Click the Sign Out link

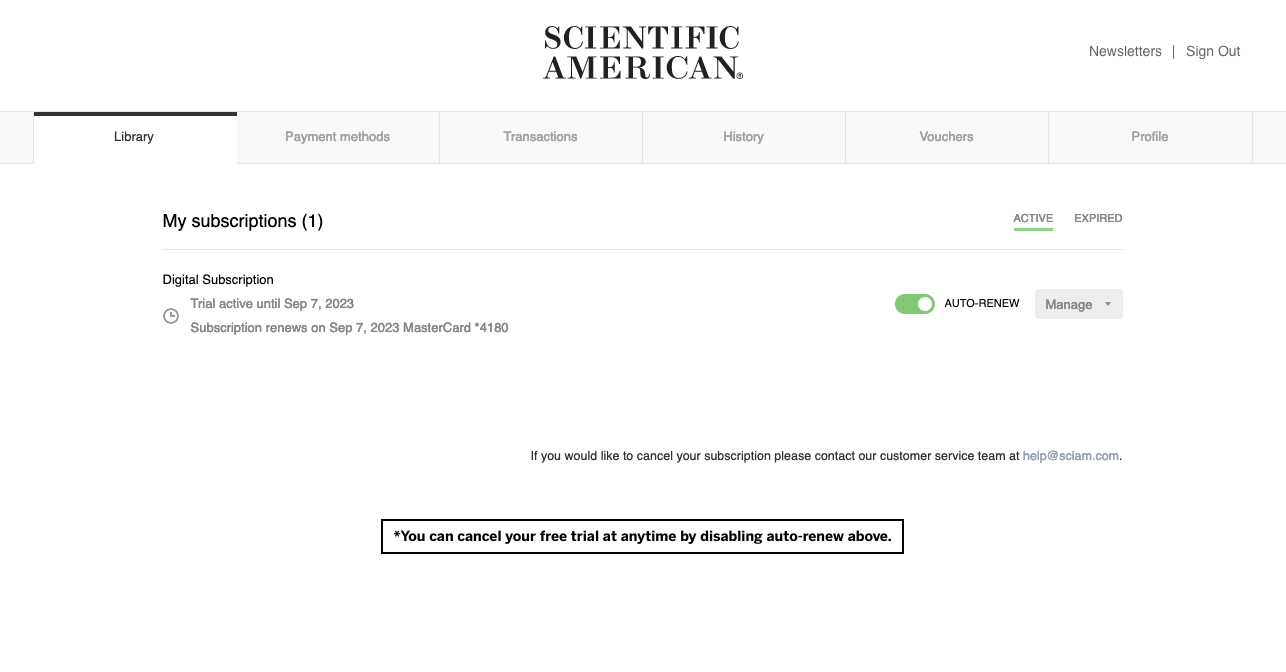click(x=1213, y=52)
